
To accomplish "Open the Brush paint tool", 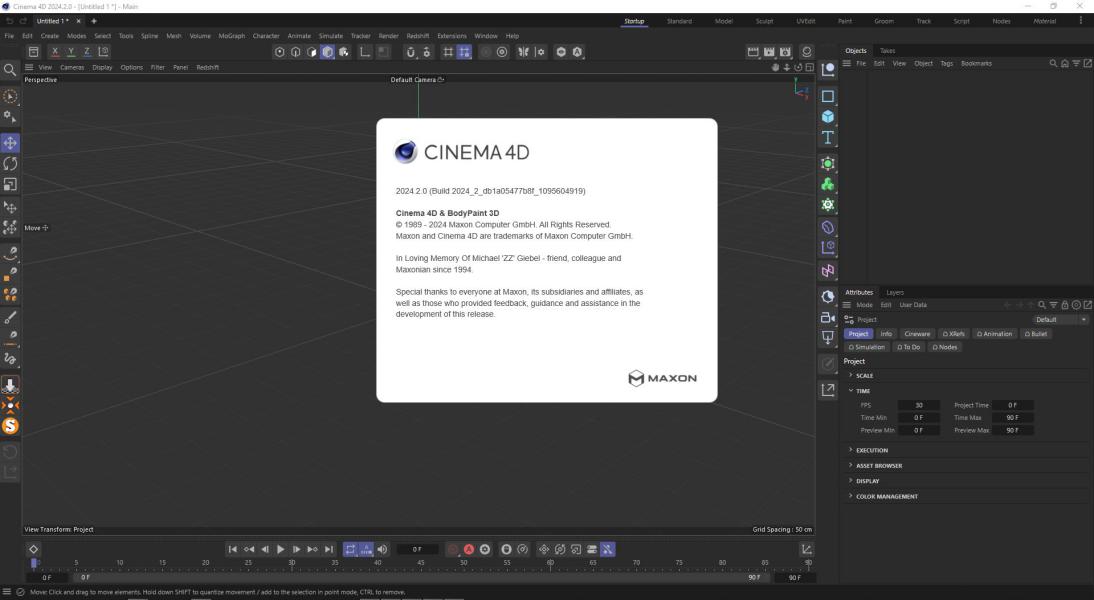I will tap(10, 317).
